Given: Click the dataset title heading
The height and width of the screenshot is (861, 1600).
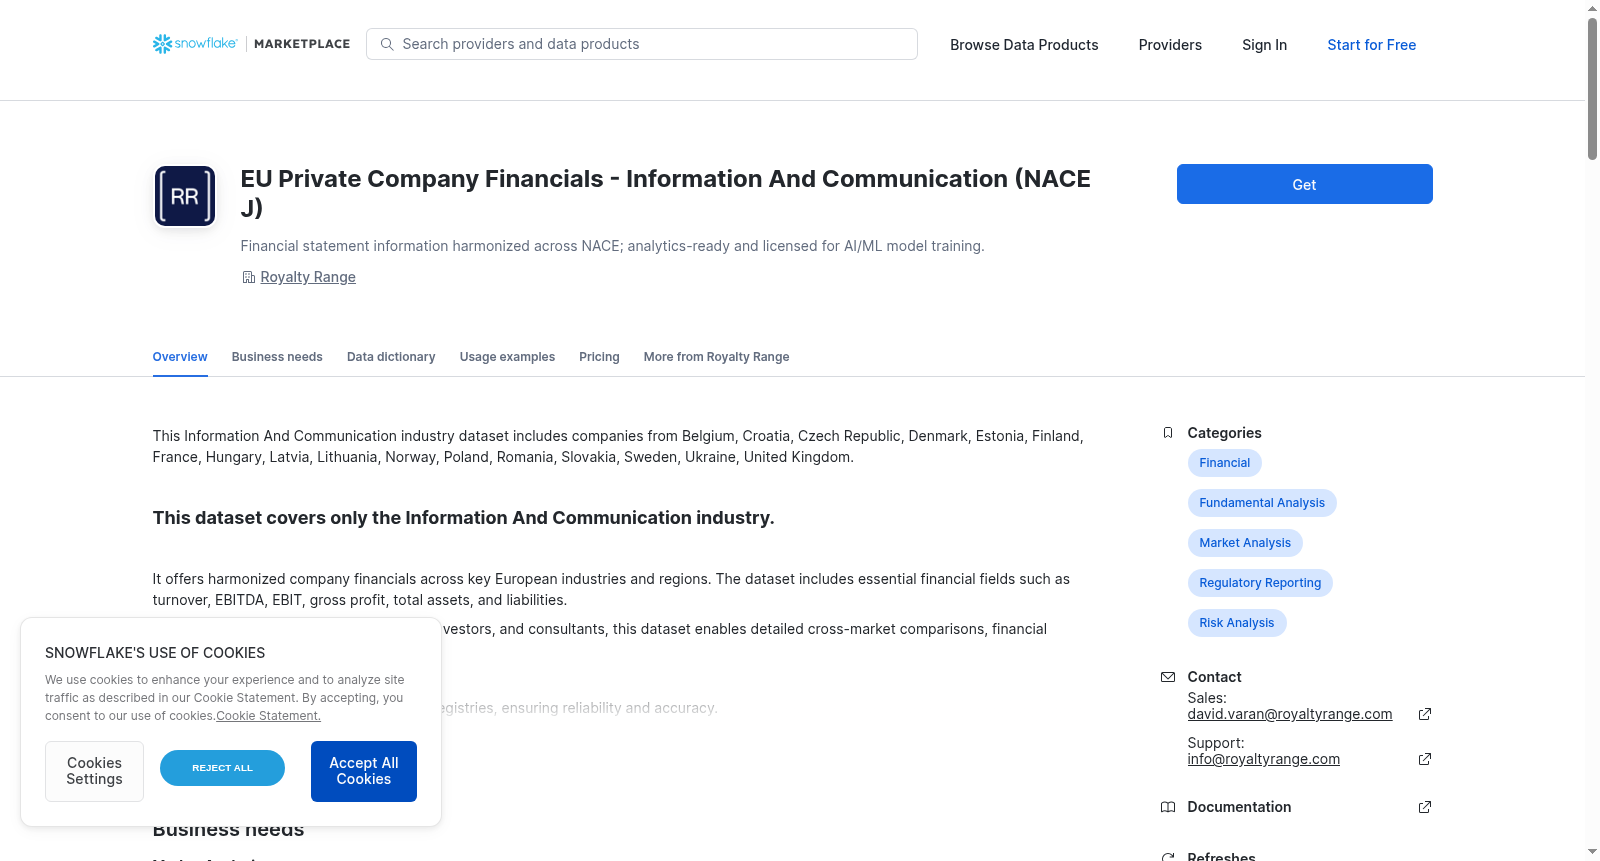Looking at the screenshot, I should [x=665, y=193].
